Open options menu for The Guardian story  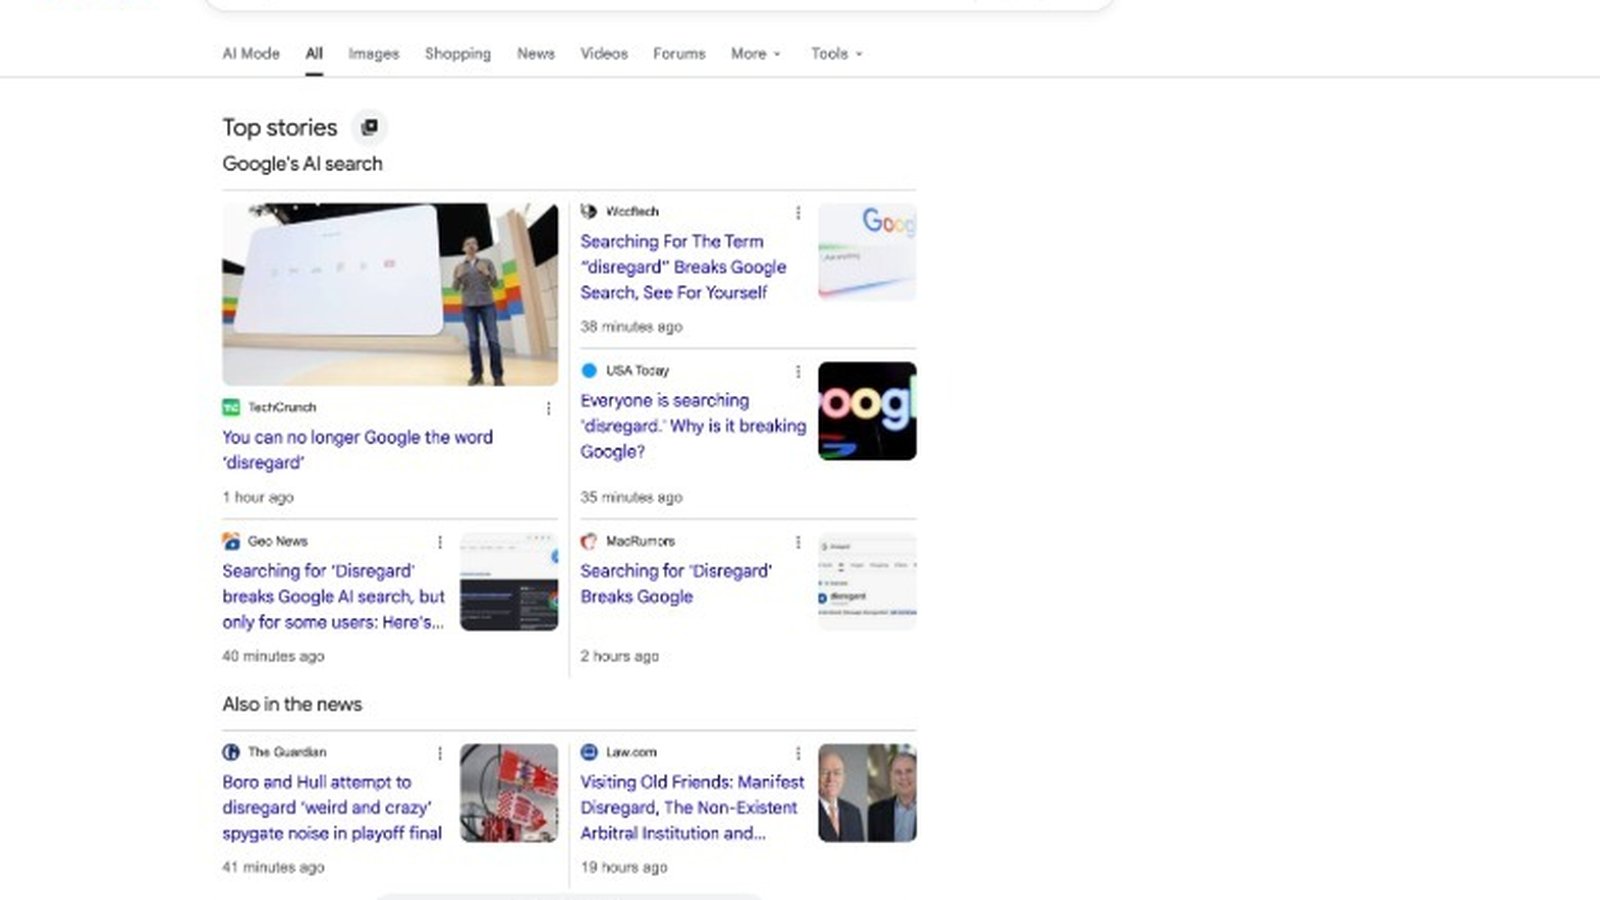click(440, 753)
